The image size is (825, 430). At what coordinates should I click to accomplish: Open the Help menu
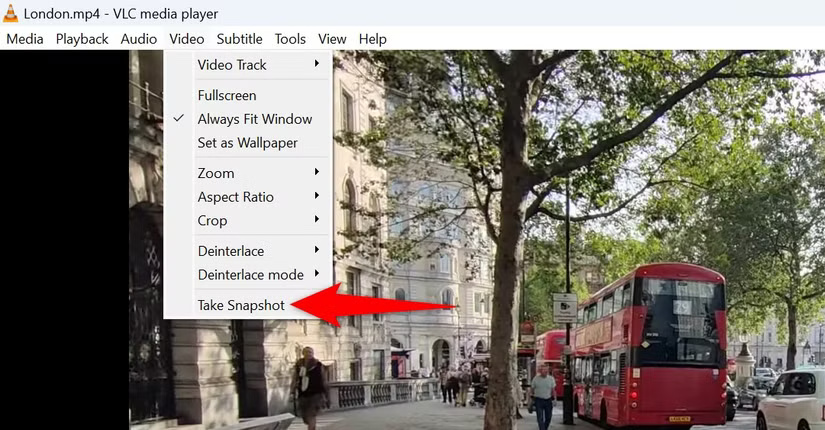coord(373,39)
